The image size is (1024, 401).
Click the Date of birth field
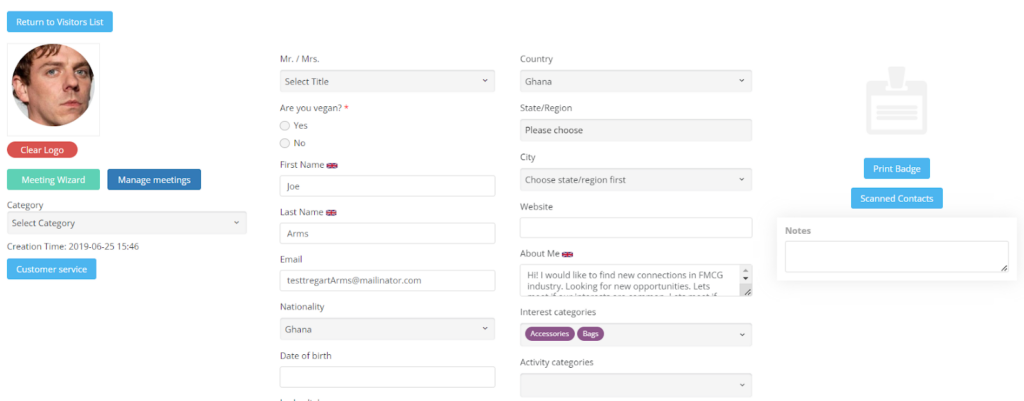pyautogui.click(x=387, y=377)
